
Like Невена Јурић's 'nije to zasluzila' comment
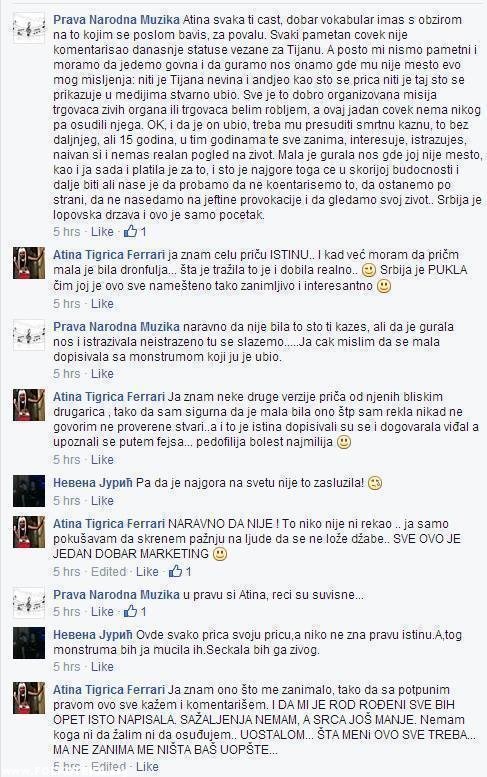102,500
